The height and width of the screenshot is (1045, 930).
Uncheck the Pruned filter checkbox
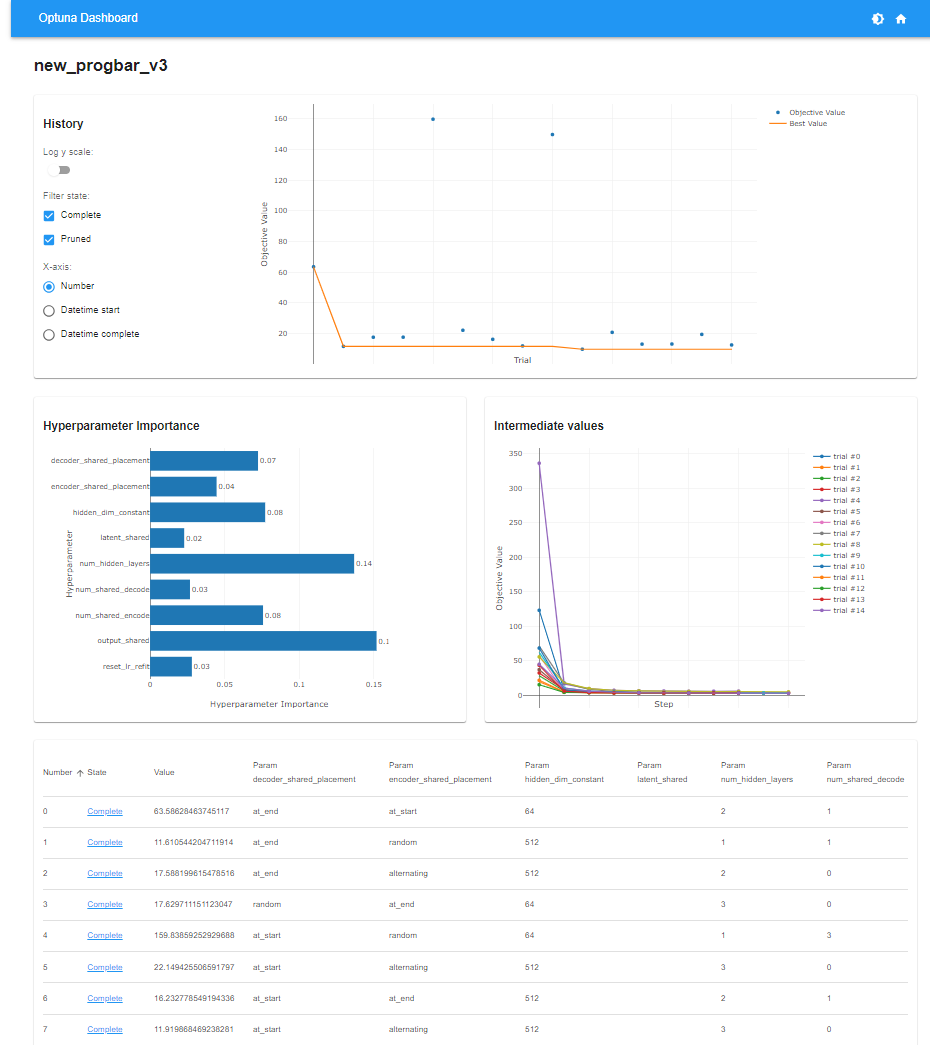point(49,239)
